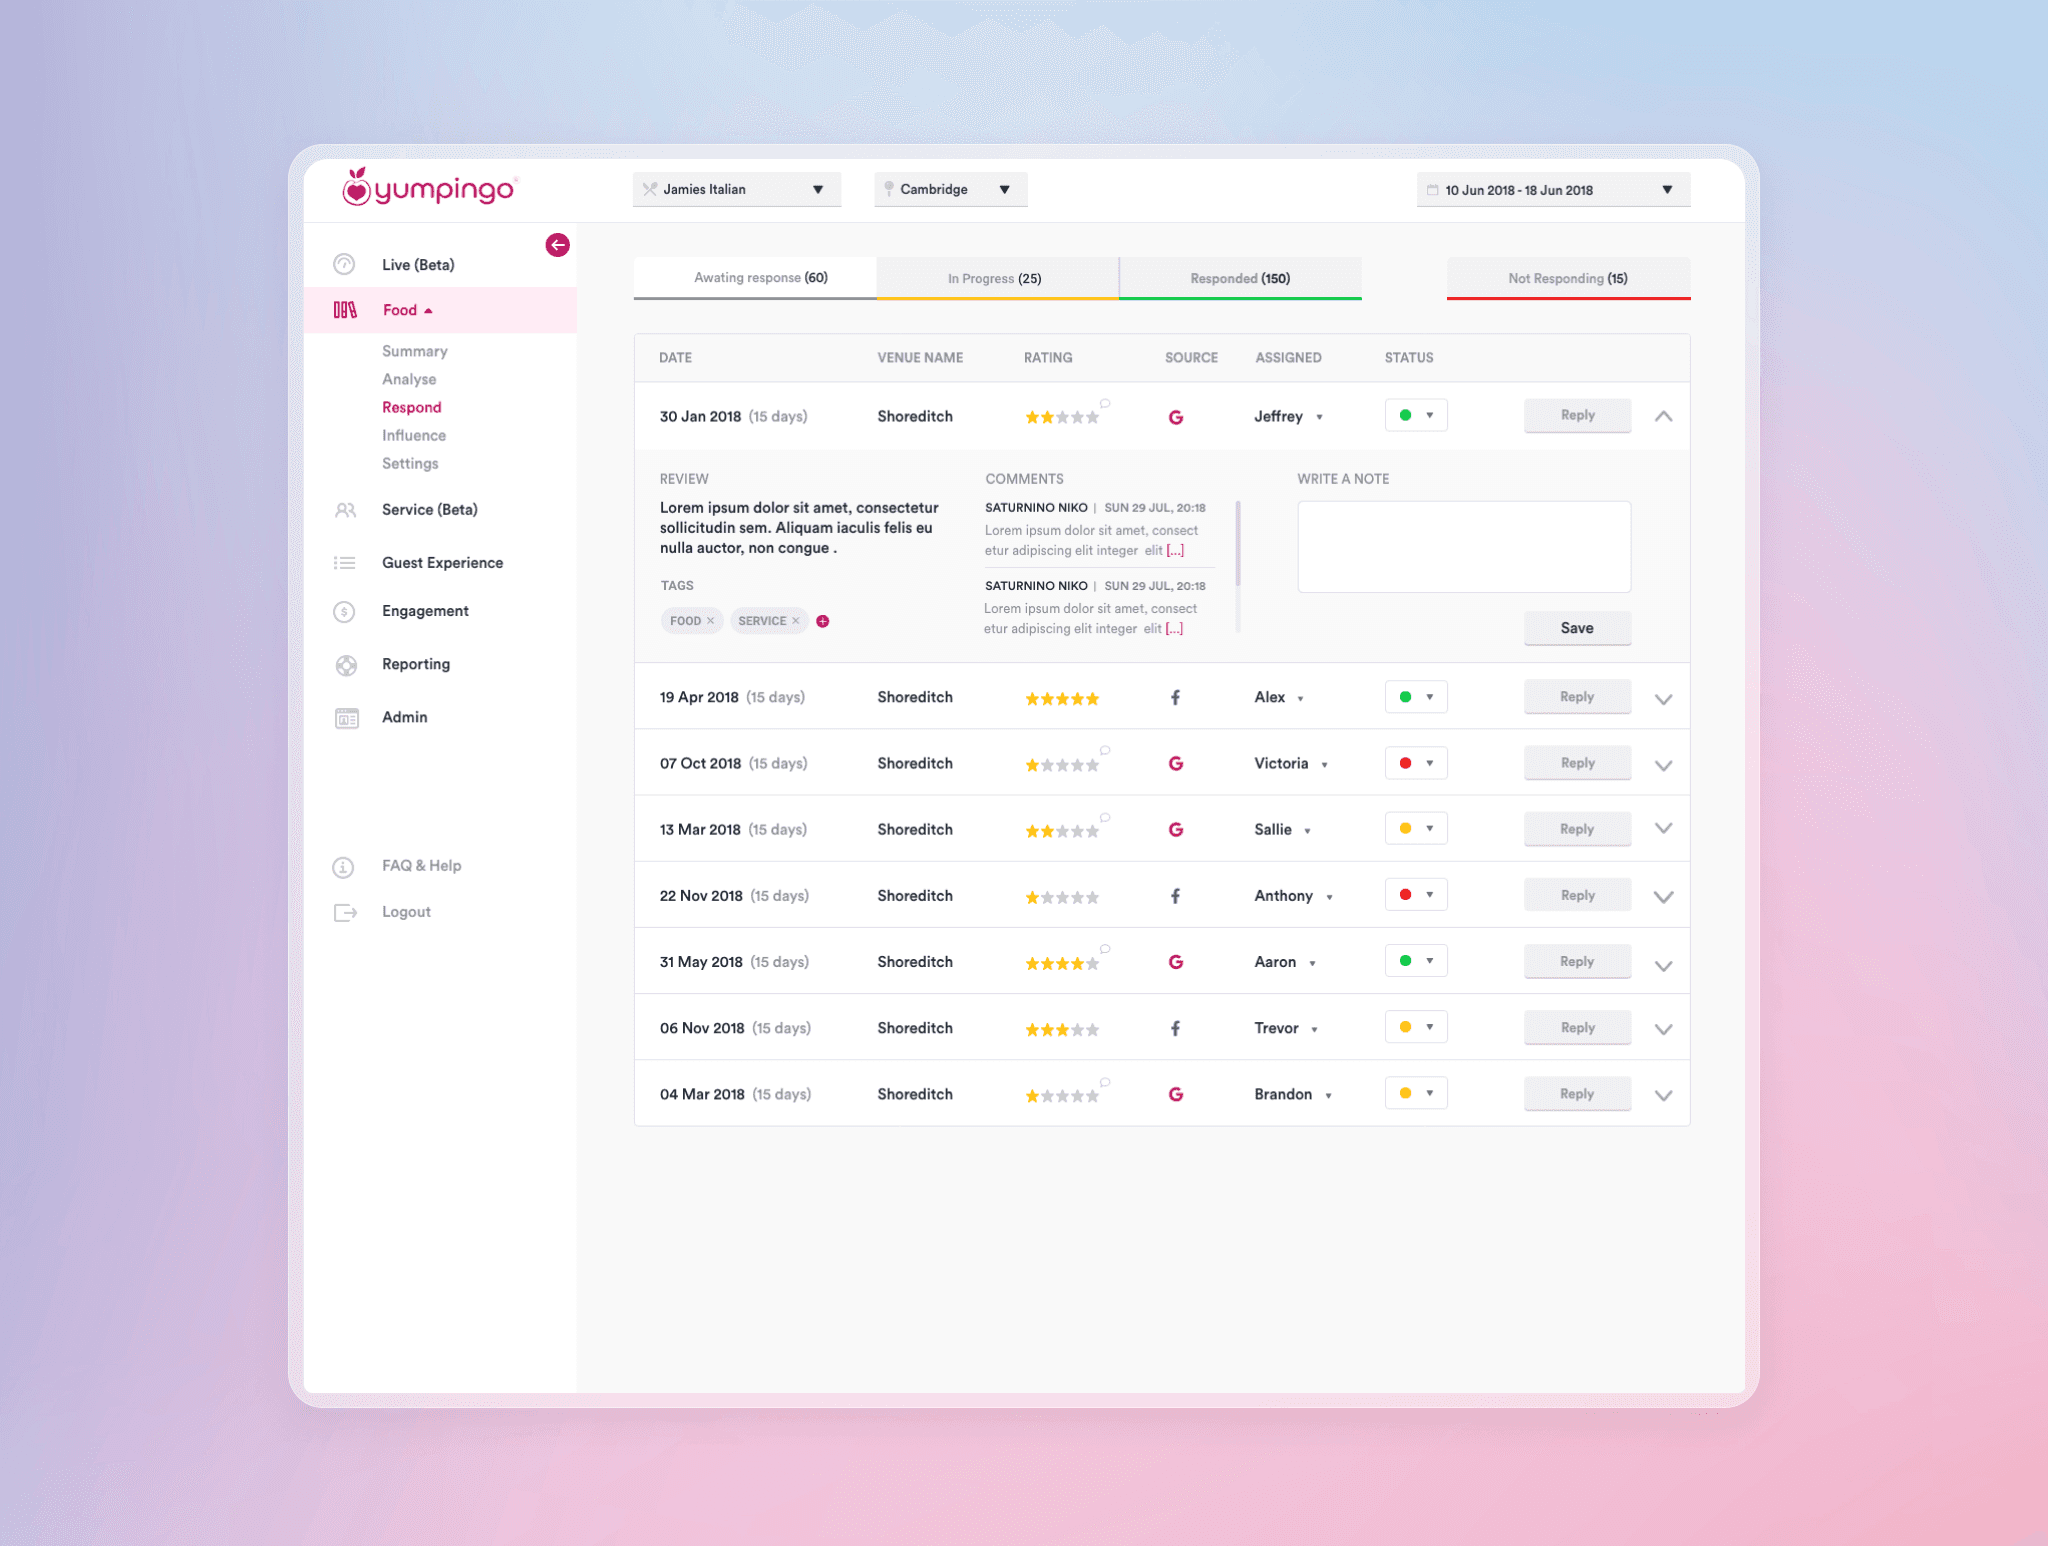The width and height of the screenshot is (2048, 1546).
Task: Click the Save note button
Action: 1576,628
